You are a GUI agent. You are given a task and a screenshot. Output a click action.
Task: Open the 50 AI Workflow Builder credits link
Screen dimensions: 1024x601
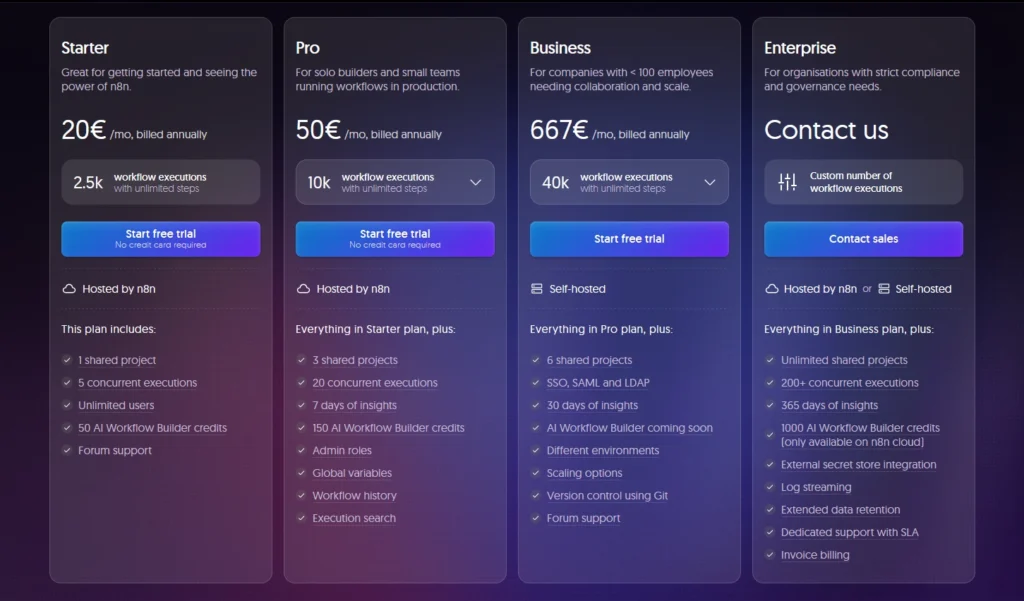[x=152, y=428]
